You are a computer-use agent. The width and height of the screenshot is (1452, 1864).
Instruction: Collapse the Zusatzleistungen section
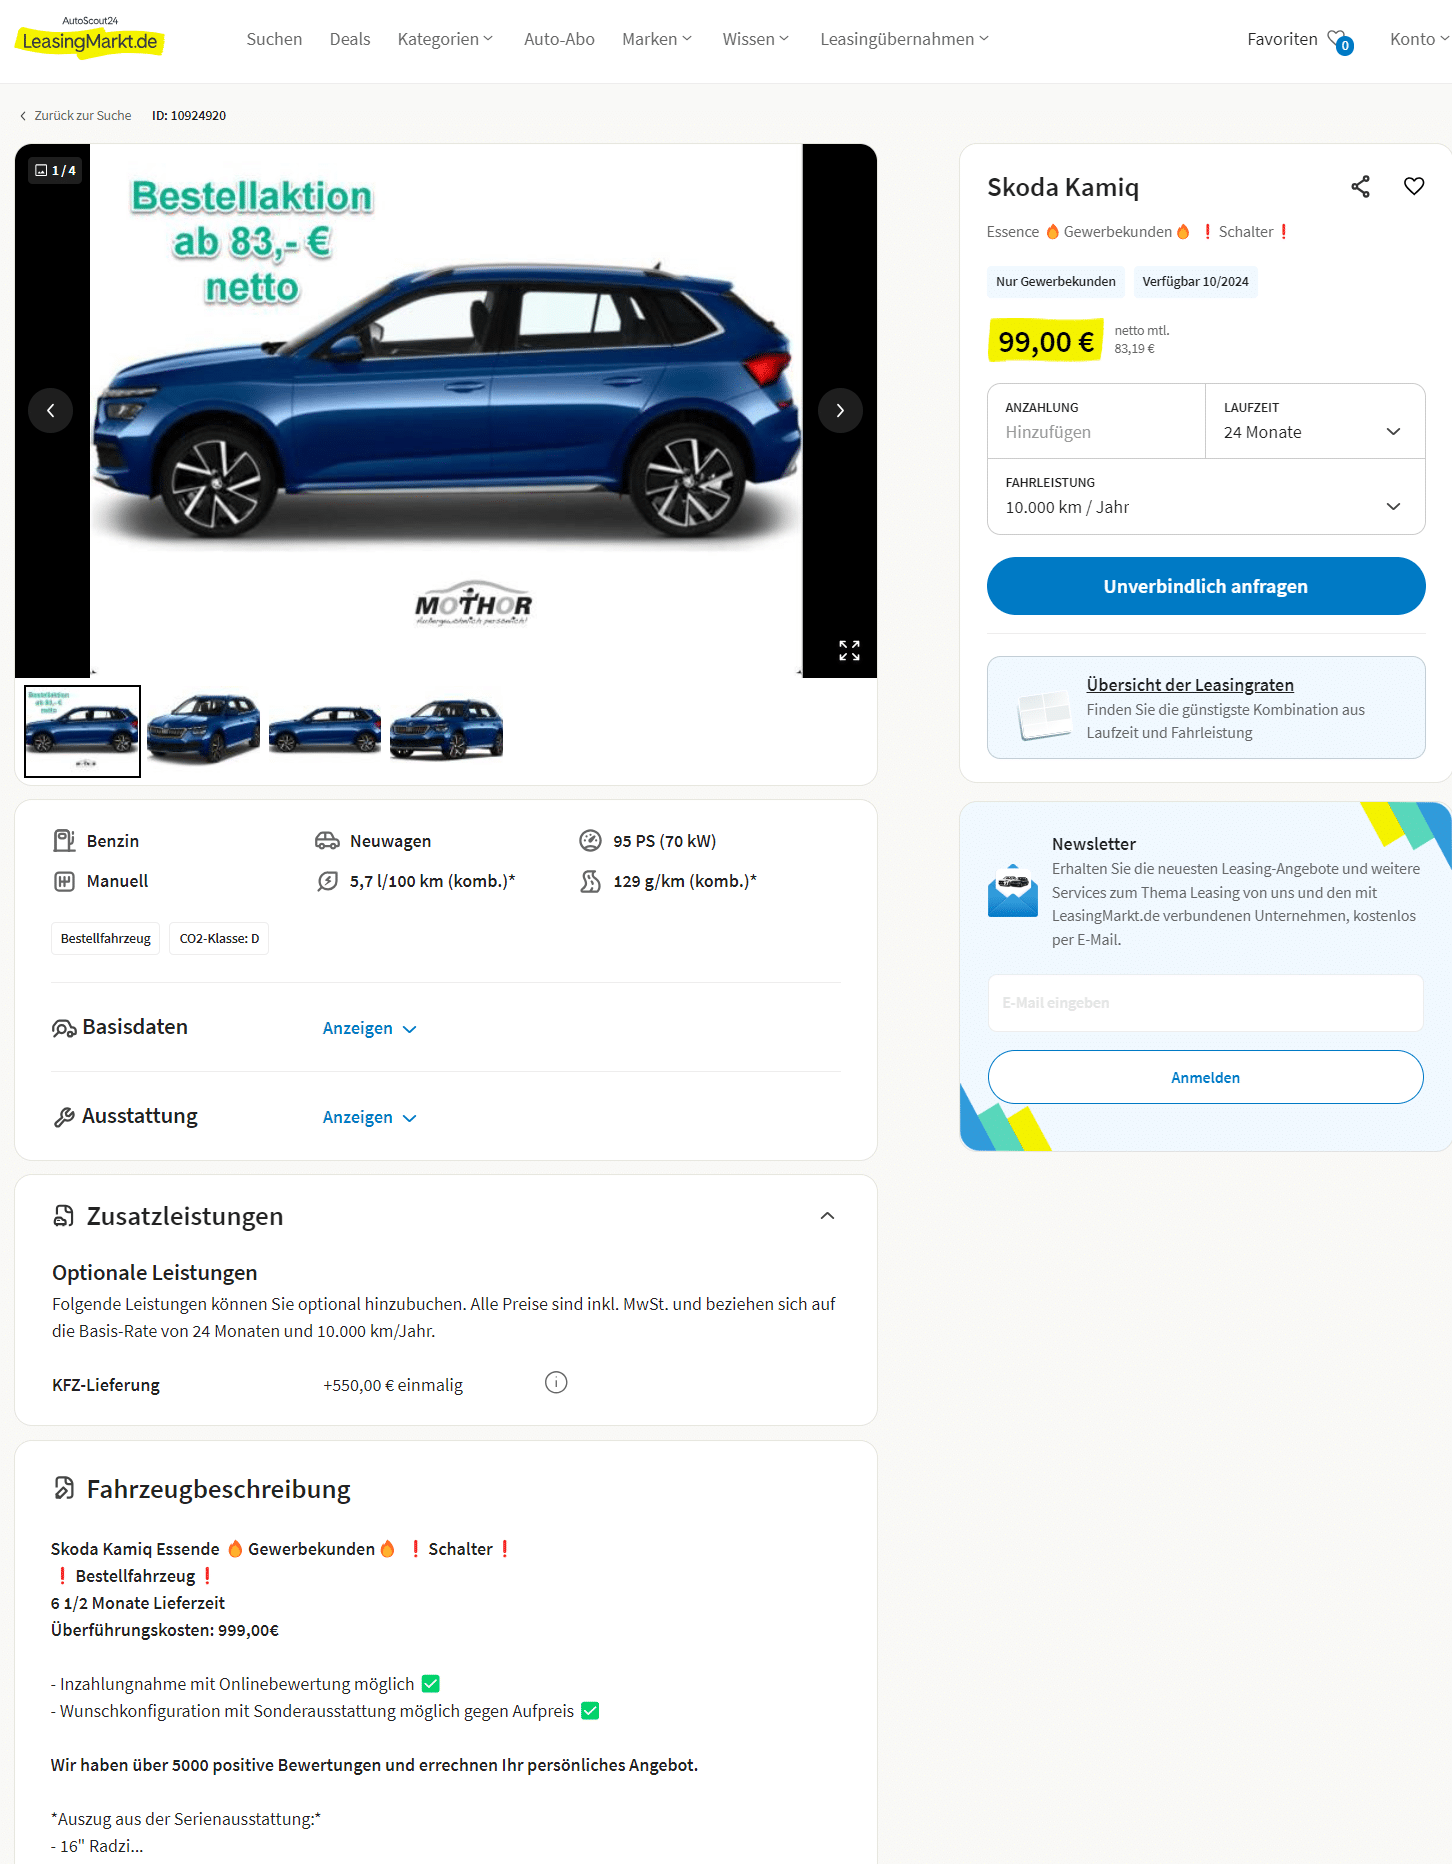pos(827,1216)
